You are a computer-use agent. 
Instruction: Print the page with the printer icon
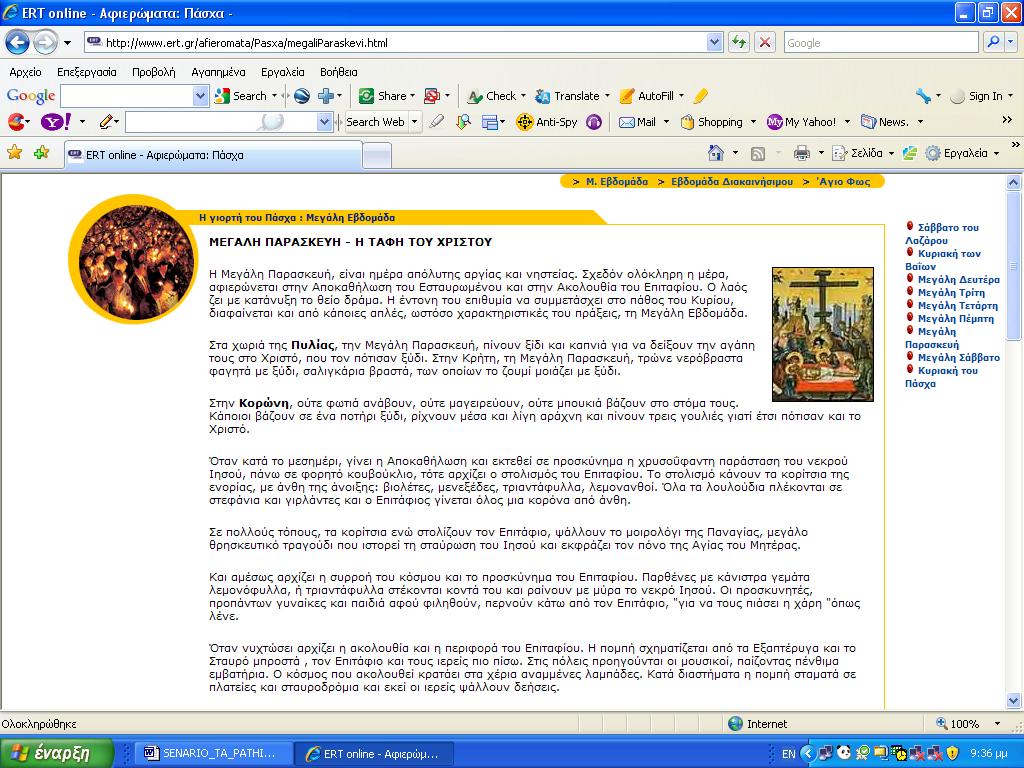pos(802,153)
